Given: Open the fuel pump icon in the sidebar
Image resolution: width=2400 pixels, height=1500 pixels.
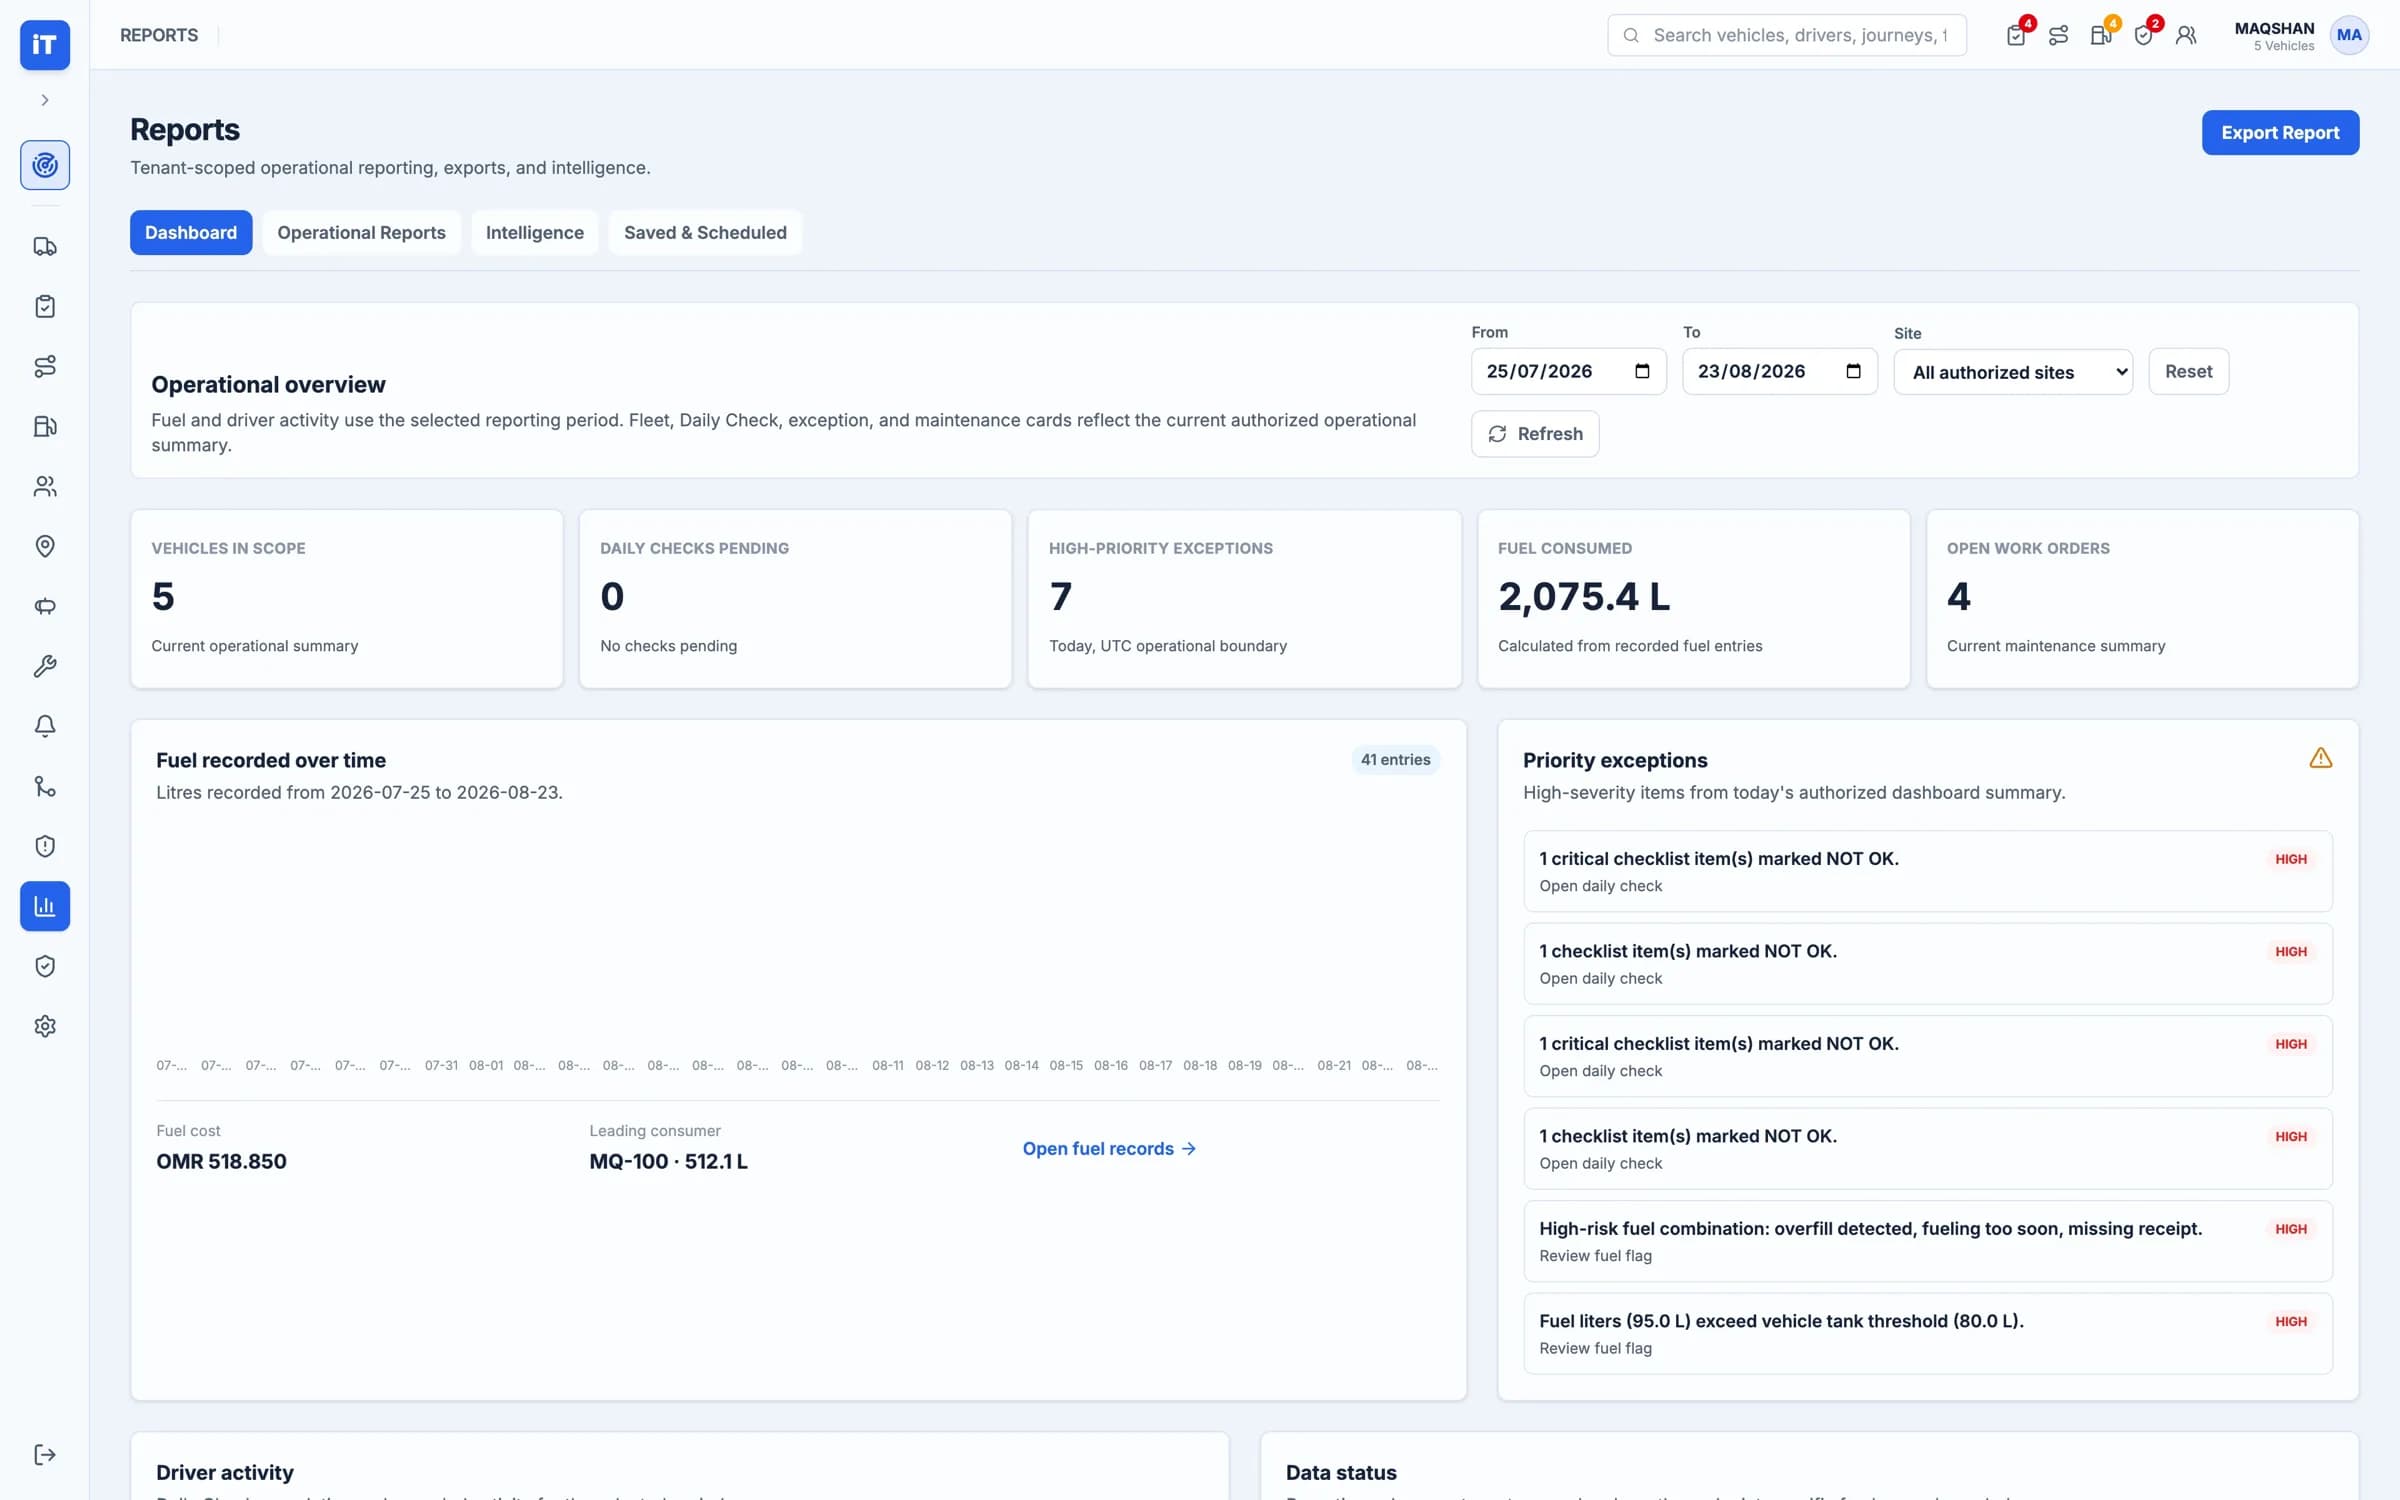Looking at the screenshot, I should (45, 426).
